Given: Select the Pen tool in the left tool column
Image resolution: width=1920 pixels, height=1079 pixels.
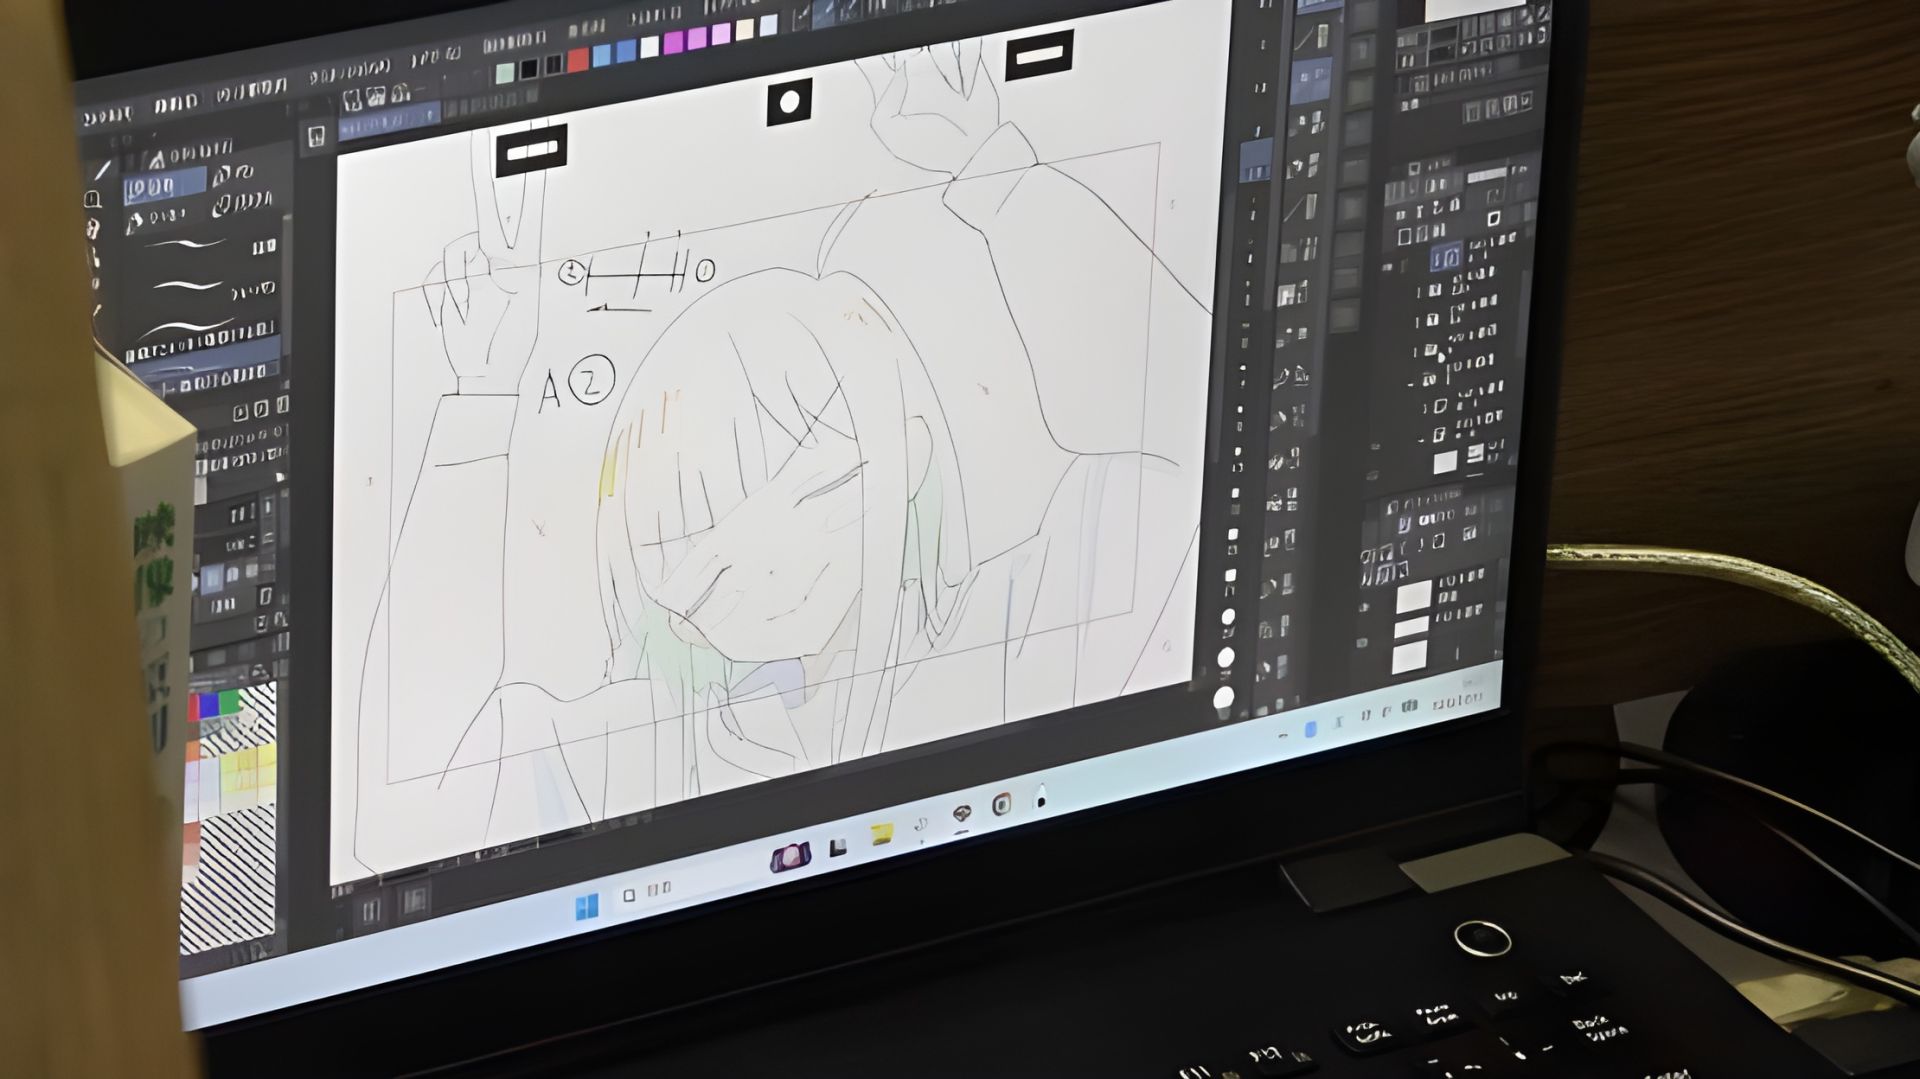Looking at the screenshot, I should (x=102, y=171).
